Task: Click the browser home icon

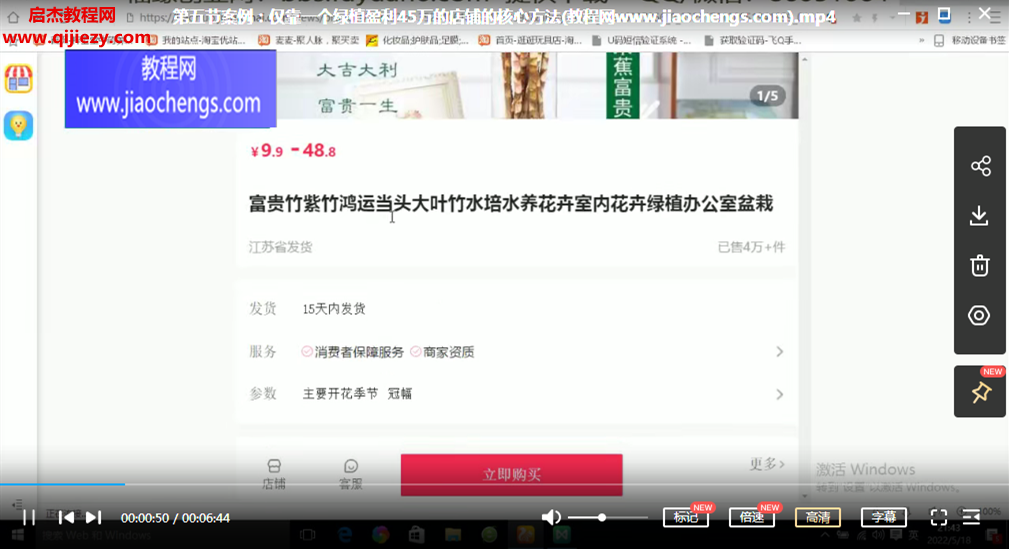Action: pyautogui.click(x=13, y=17)
